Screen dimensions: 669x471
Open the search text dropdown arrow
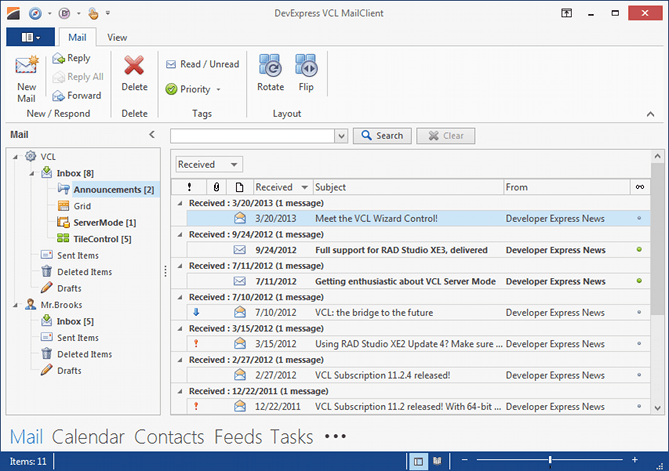click(341, 136)
